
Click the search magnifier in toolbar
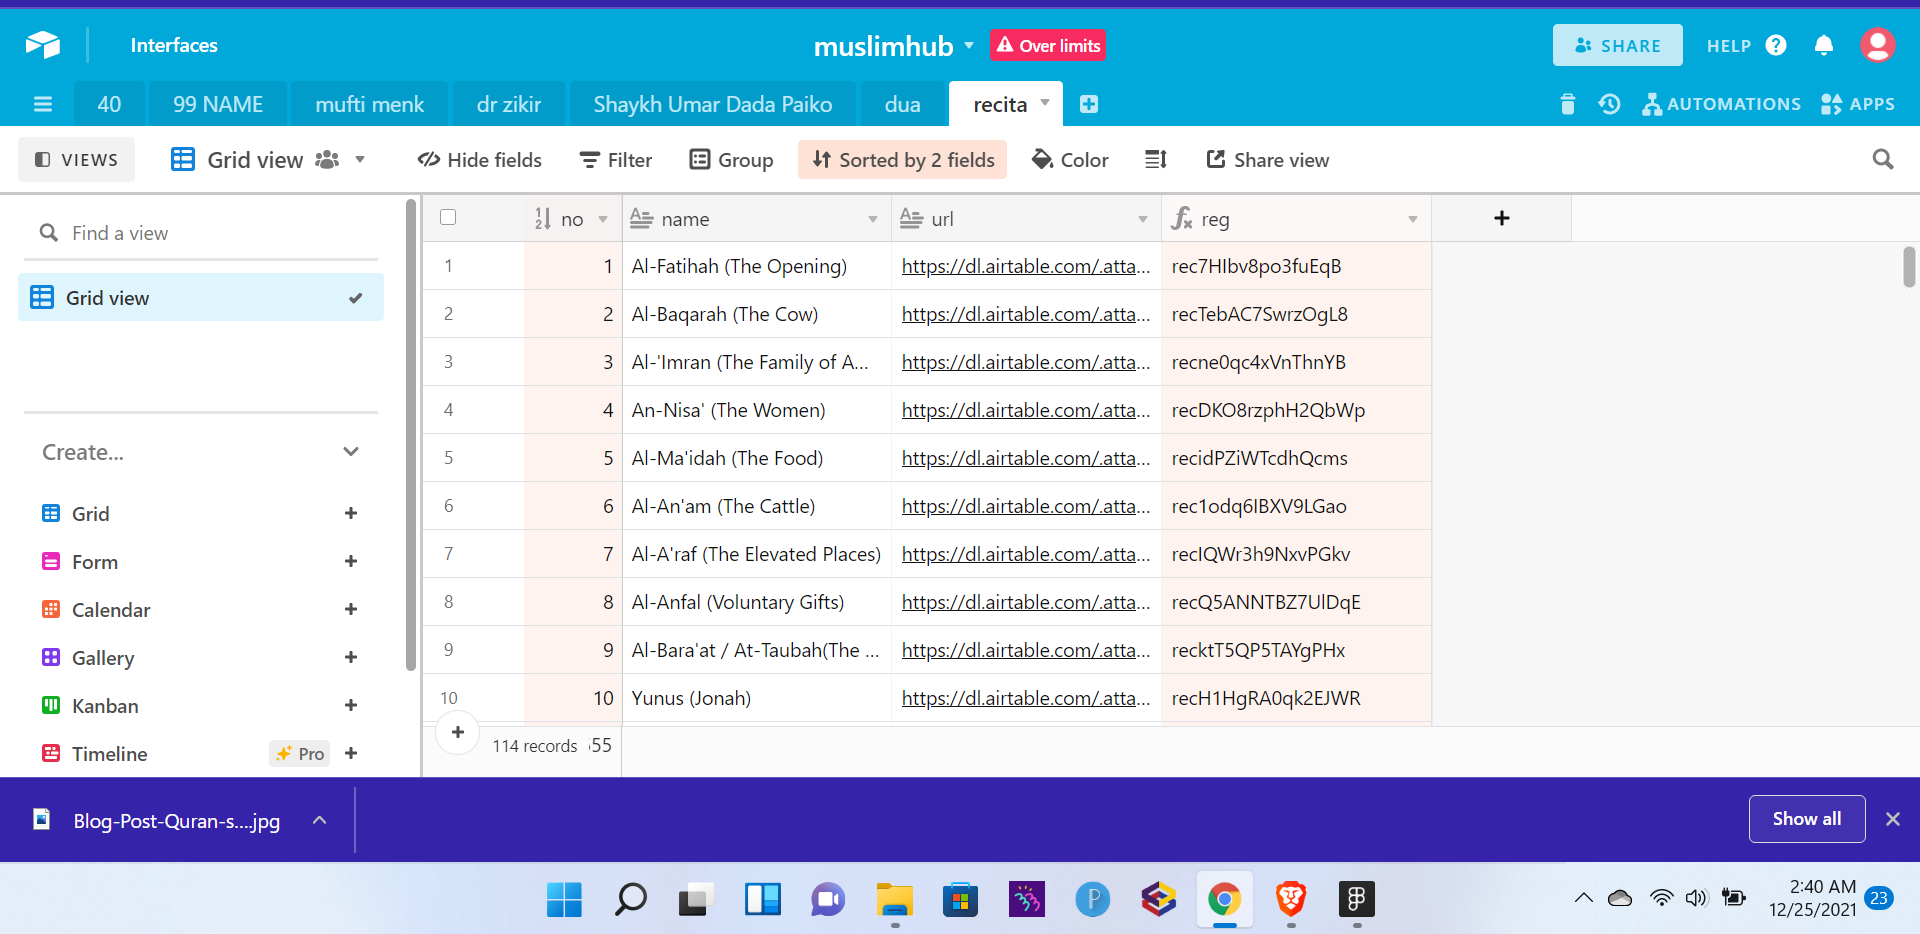[x=1883, y=159]
